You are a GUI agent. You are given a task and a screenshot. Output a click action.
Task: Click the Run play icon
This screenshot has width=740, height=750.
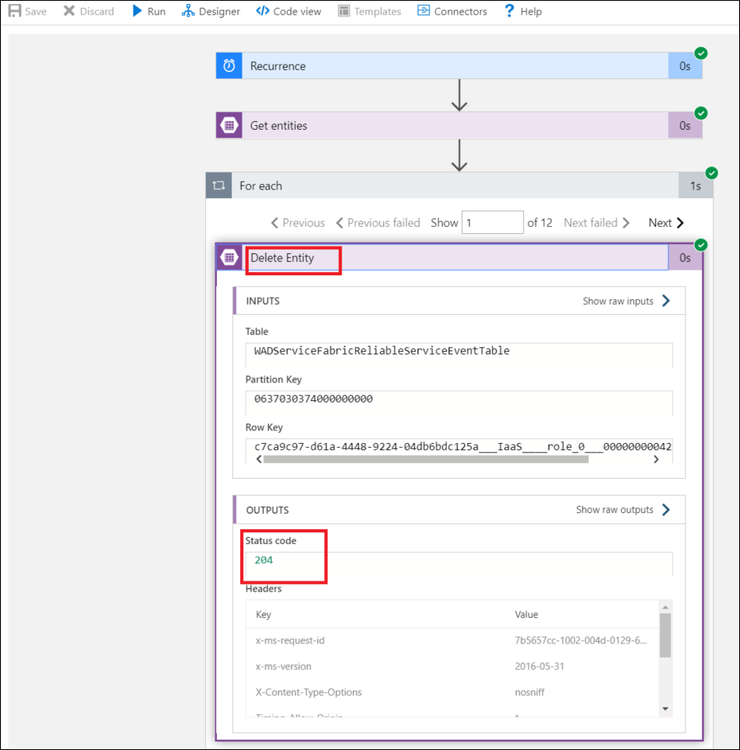tap(137, 11)
